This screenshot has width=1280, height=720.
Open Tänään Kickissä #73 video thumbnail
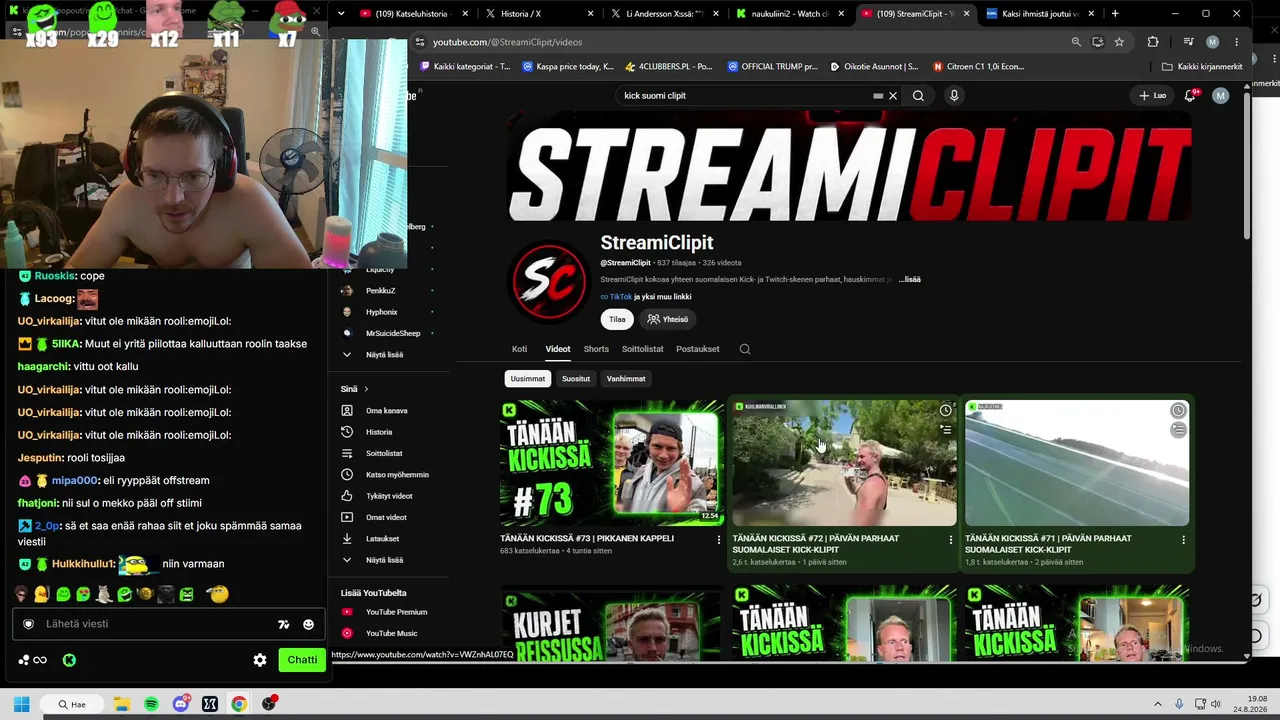[612, 463]
